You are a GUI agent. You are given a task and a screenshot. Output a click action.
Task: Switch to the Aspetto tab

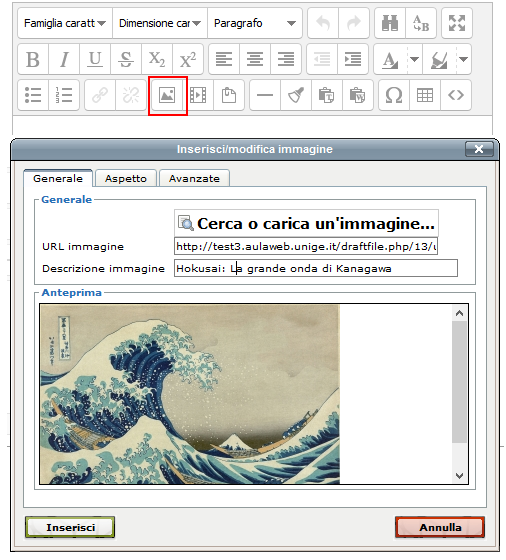[126, 178]
